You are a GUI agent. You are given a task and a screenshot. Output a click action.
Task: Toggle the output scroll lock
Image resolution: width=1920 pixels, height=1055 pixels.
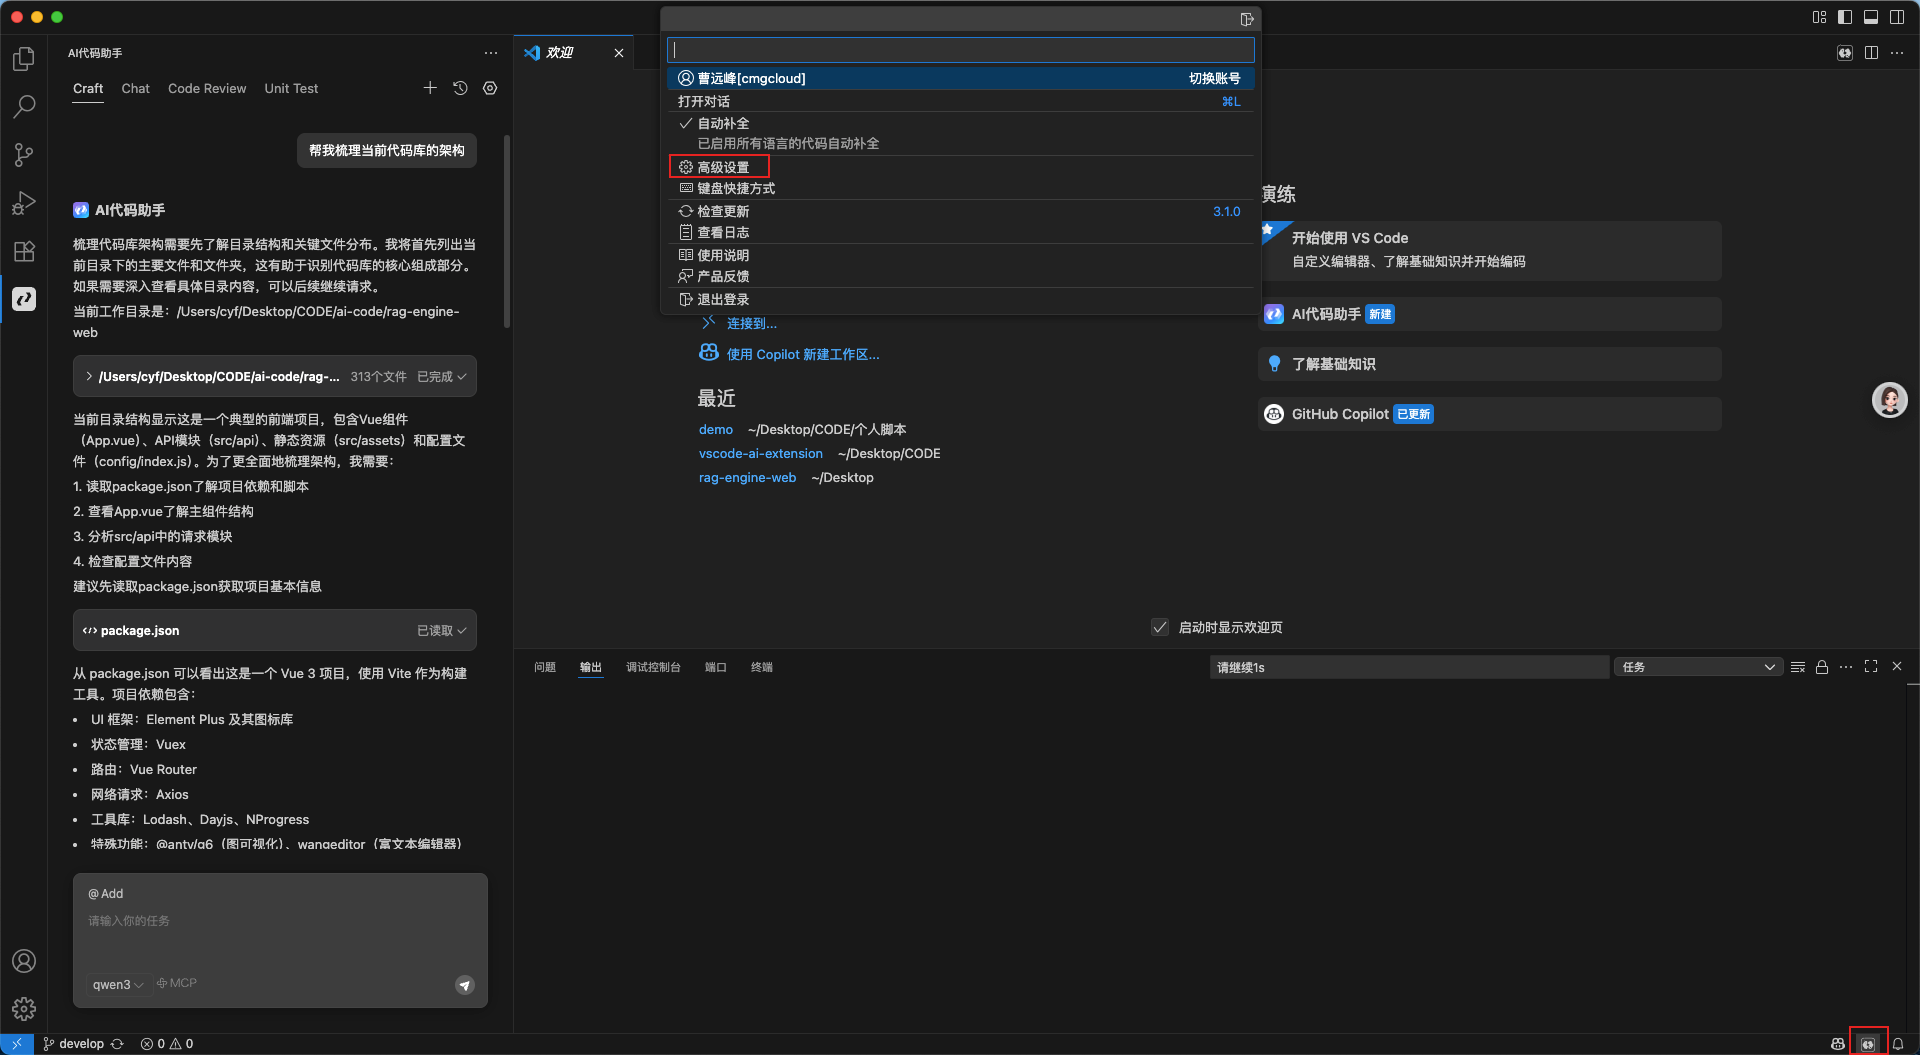click(1822, 667)
